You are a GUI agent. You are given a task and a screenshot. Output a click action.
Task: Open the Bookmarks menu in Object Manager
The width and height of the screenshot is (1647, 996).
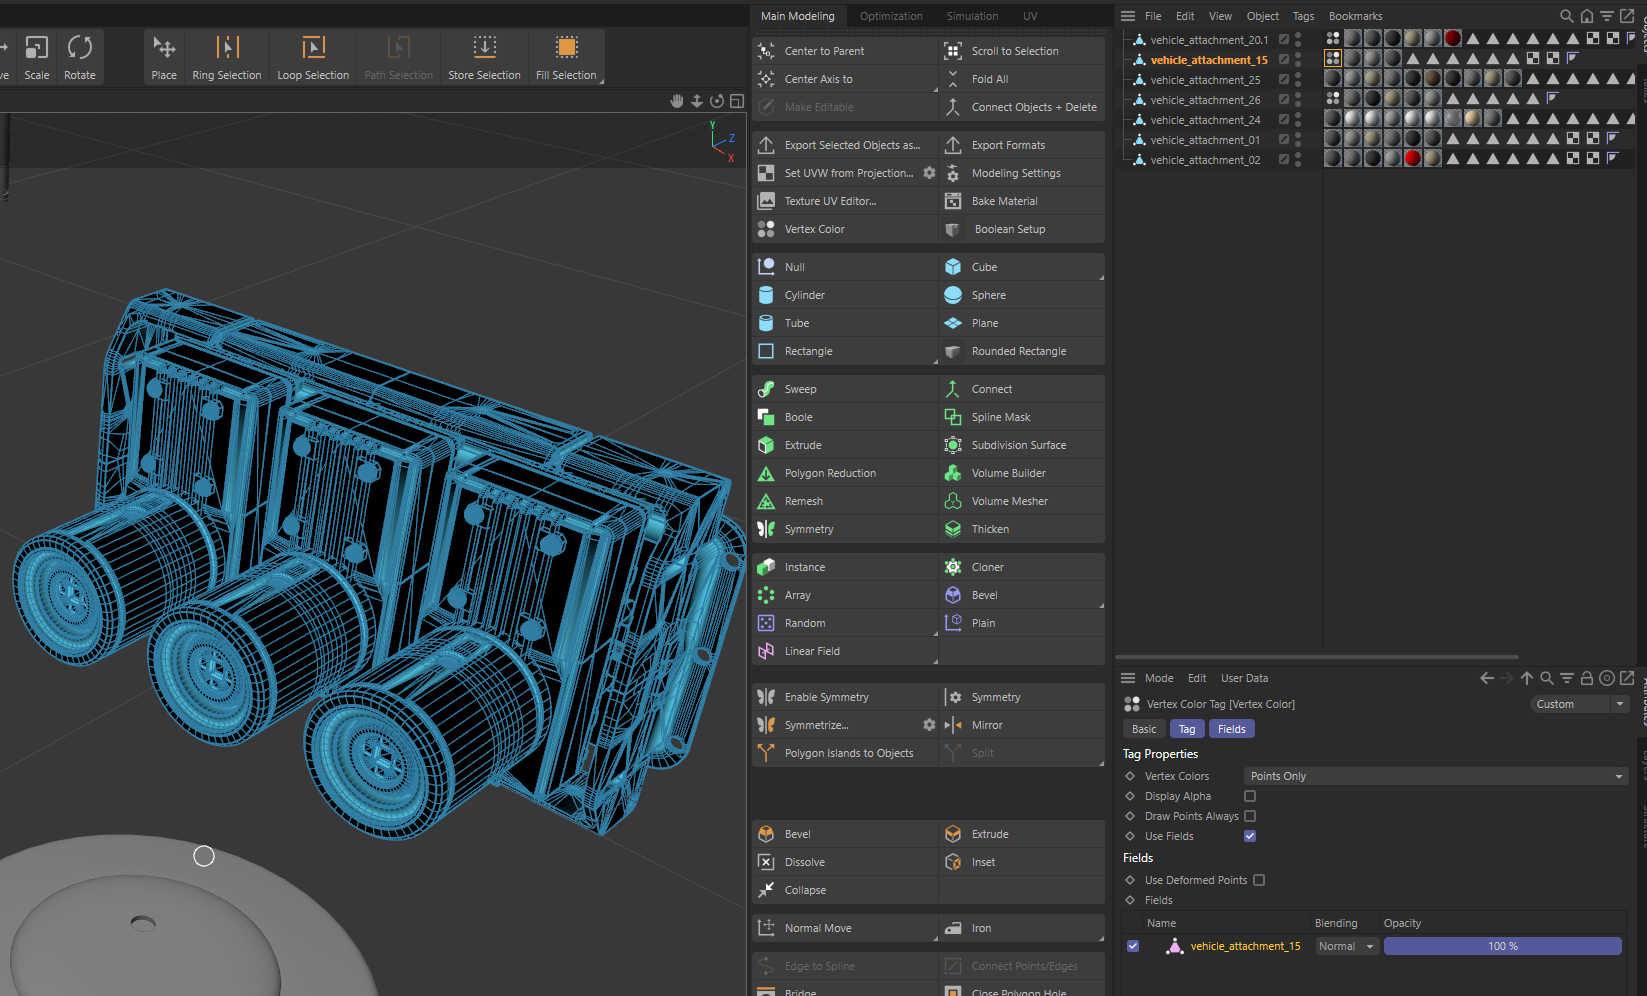(x=1355, y=16)
